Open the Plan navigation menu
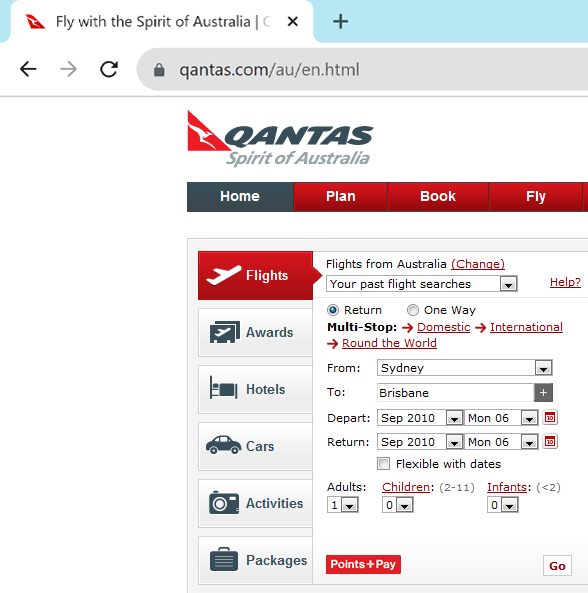This screenshot has width=588, height=593. [x=341, y=197]
